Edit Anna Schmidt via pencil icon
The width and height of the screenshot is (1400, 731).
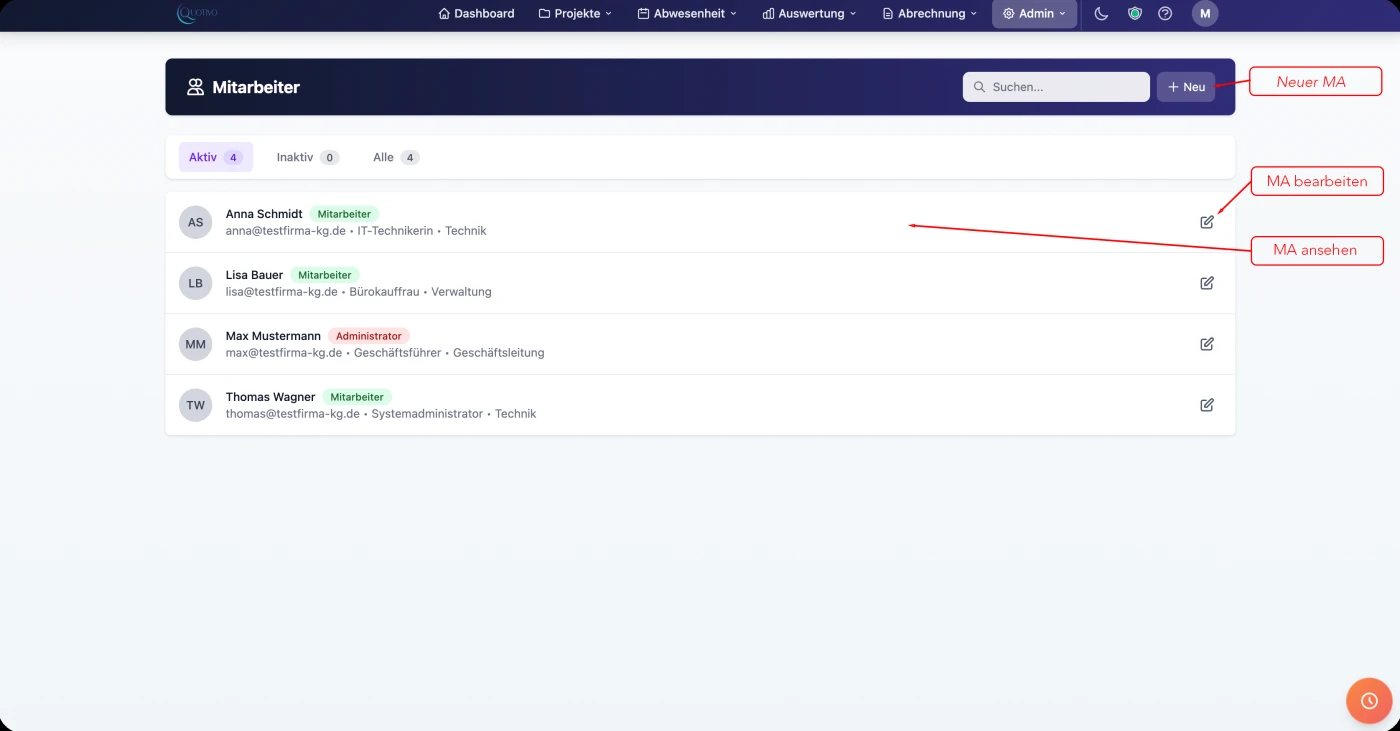[1207, 222]
